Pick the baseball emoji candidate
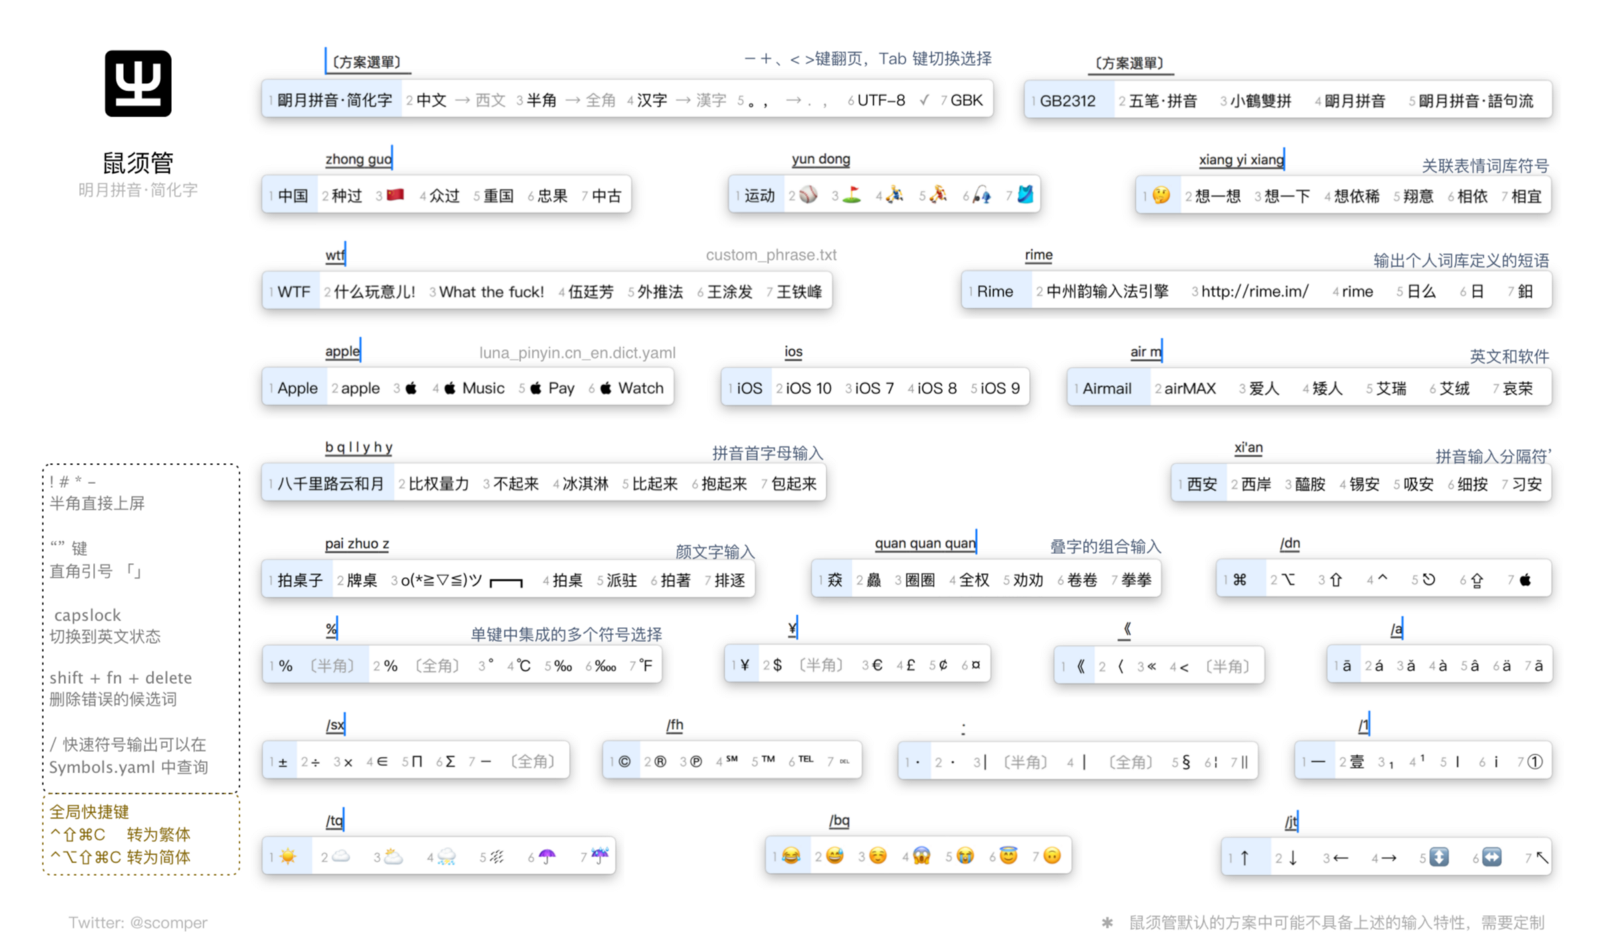The image size is (1600, 952). tap(808, 195)
